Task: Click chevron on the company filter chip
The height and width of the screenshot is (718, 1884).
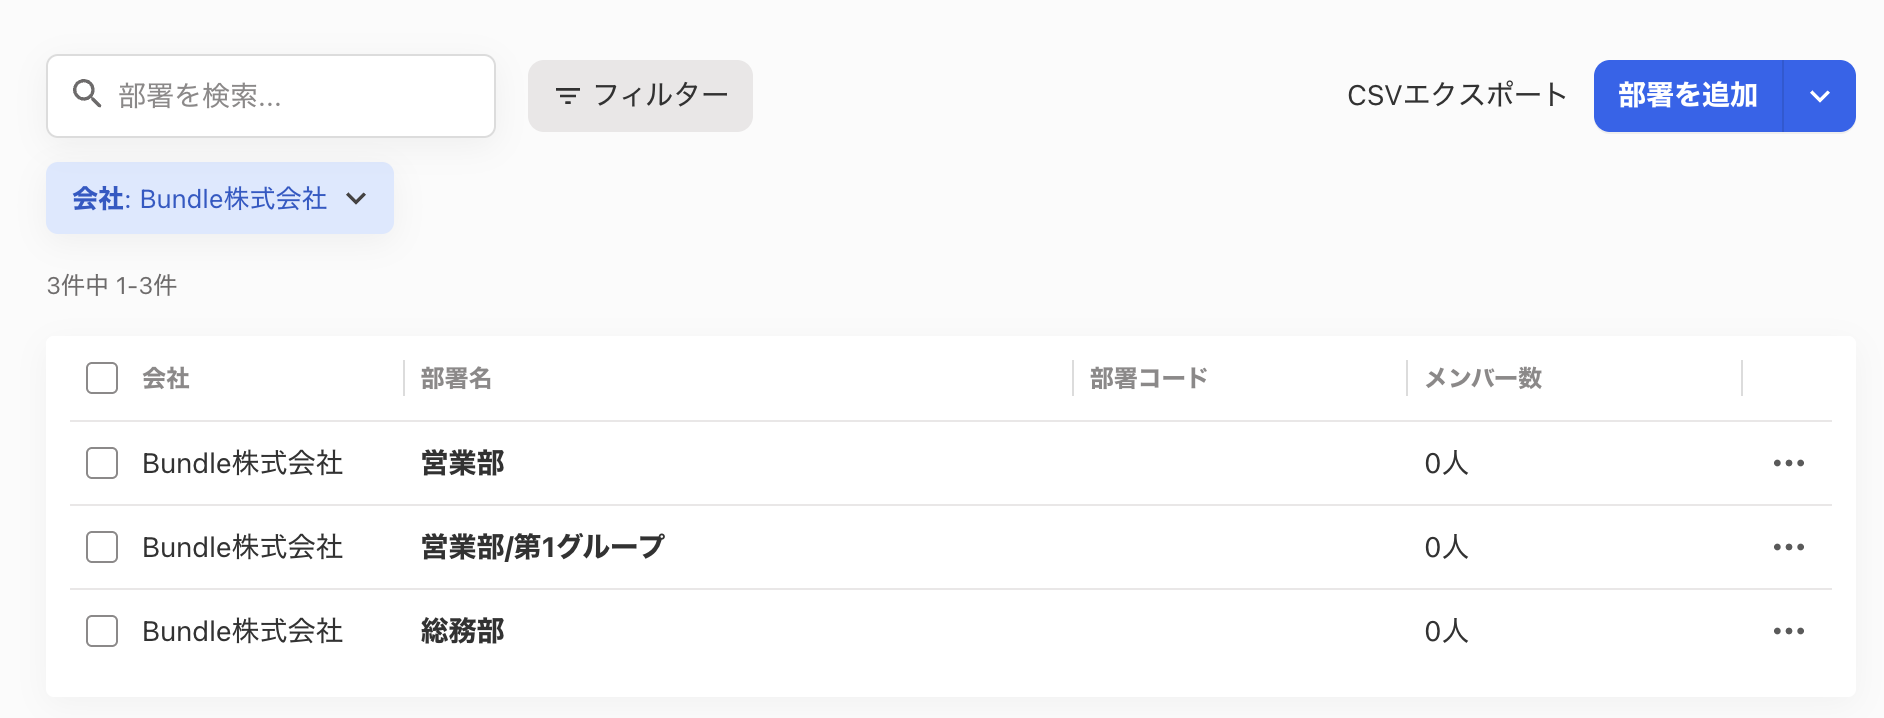Action: pyautogui.click(x=356, y=198)
